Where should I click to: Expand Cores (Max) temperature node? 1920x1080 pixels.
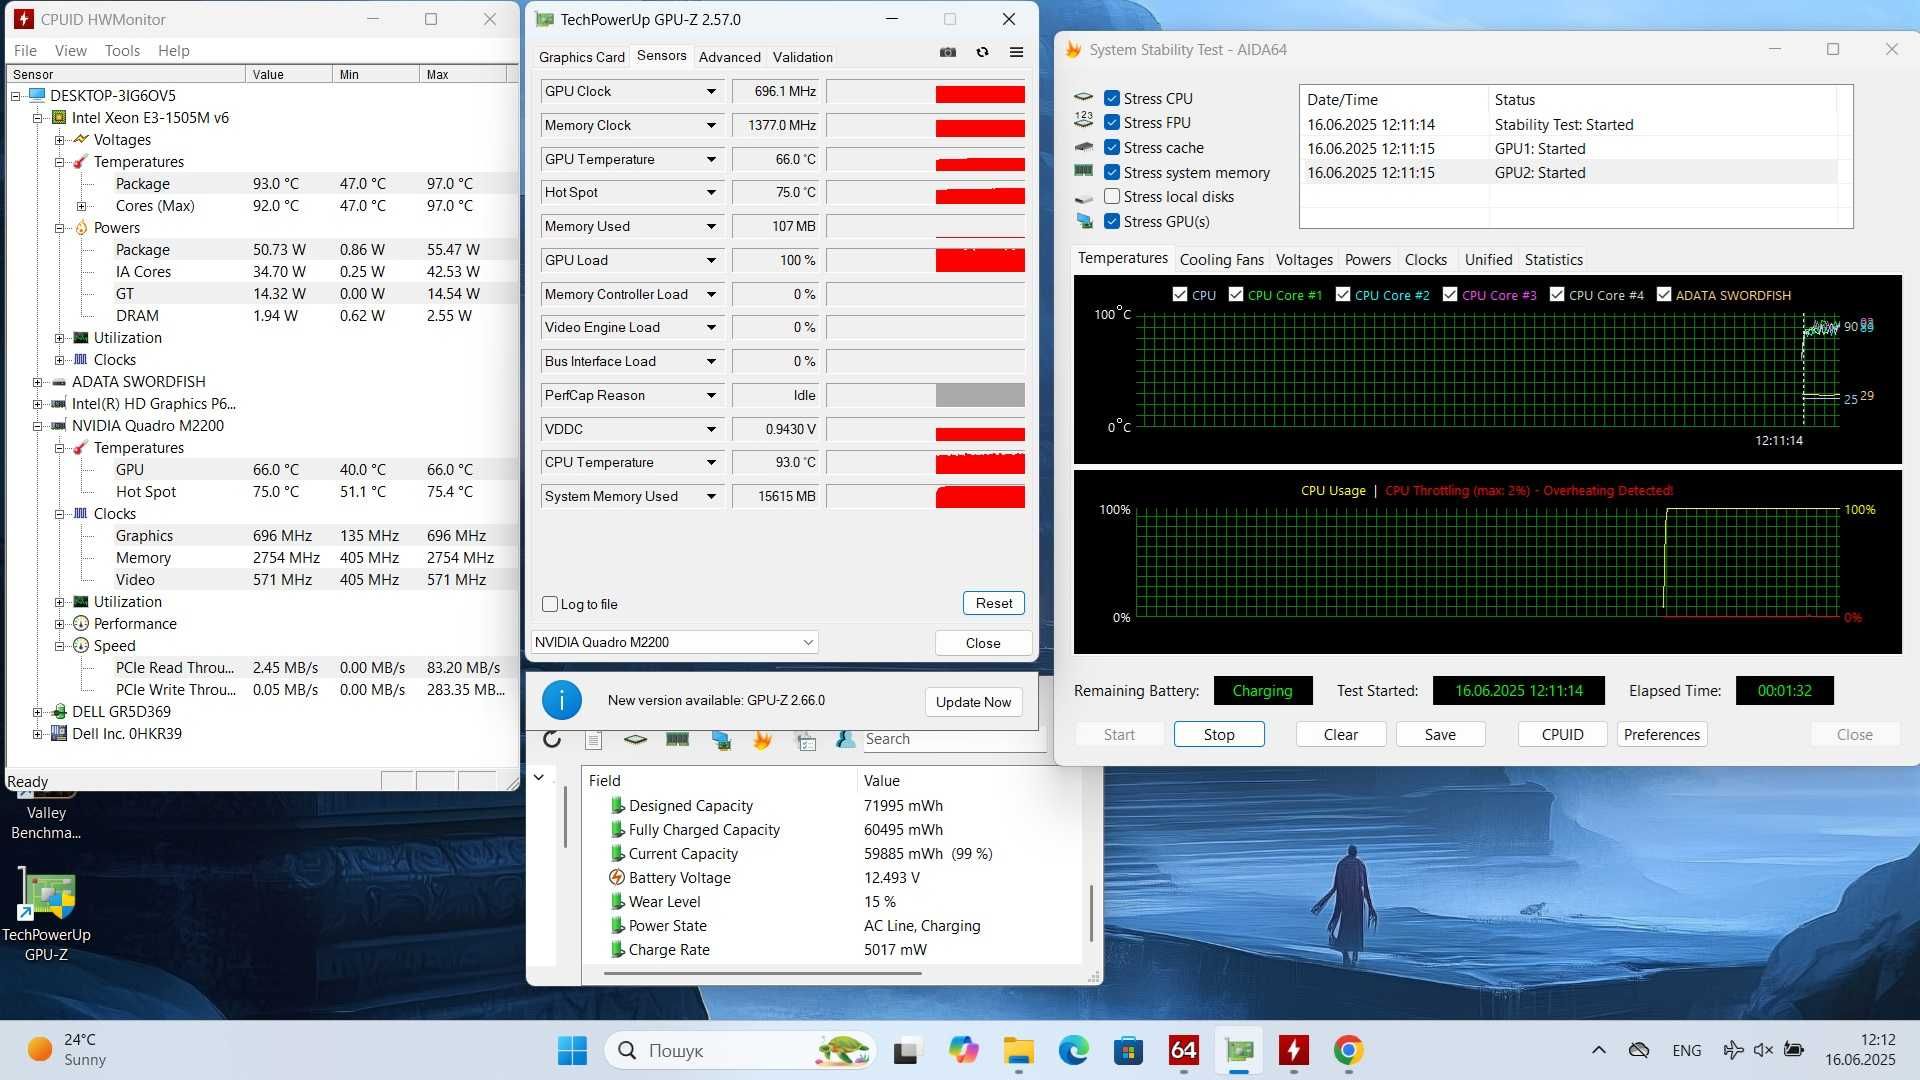click(81, 206)
